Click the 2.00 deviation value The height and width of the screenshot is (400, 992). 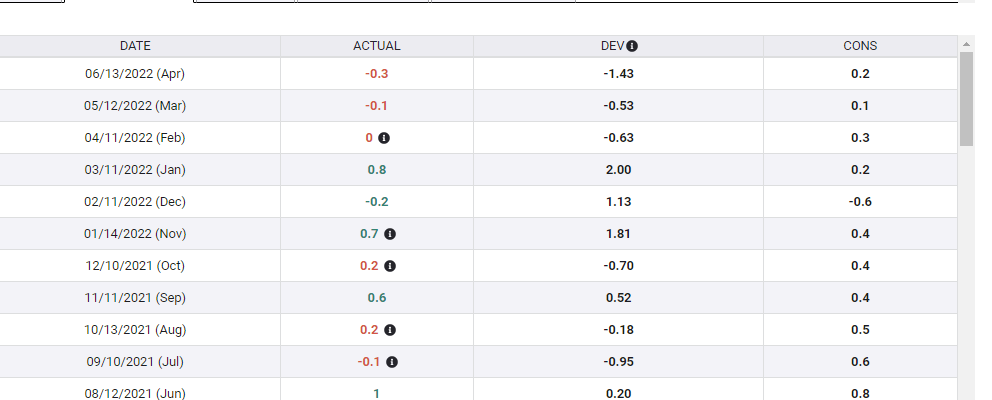(618, 170)
